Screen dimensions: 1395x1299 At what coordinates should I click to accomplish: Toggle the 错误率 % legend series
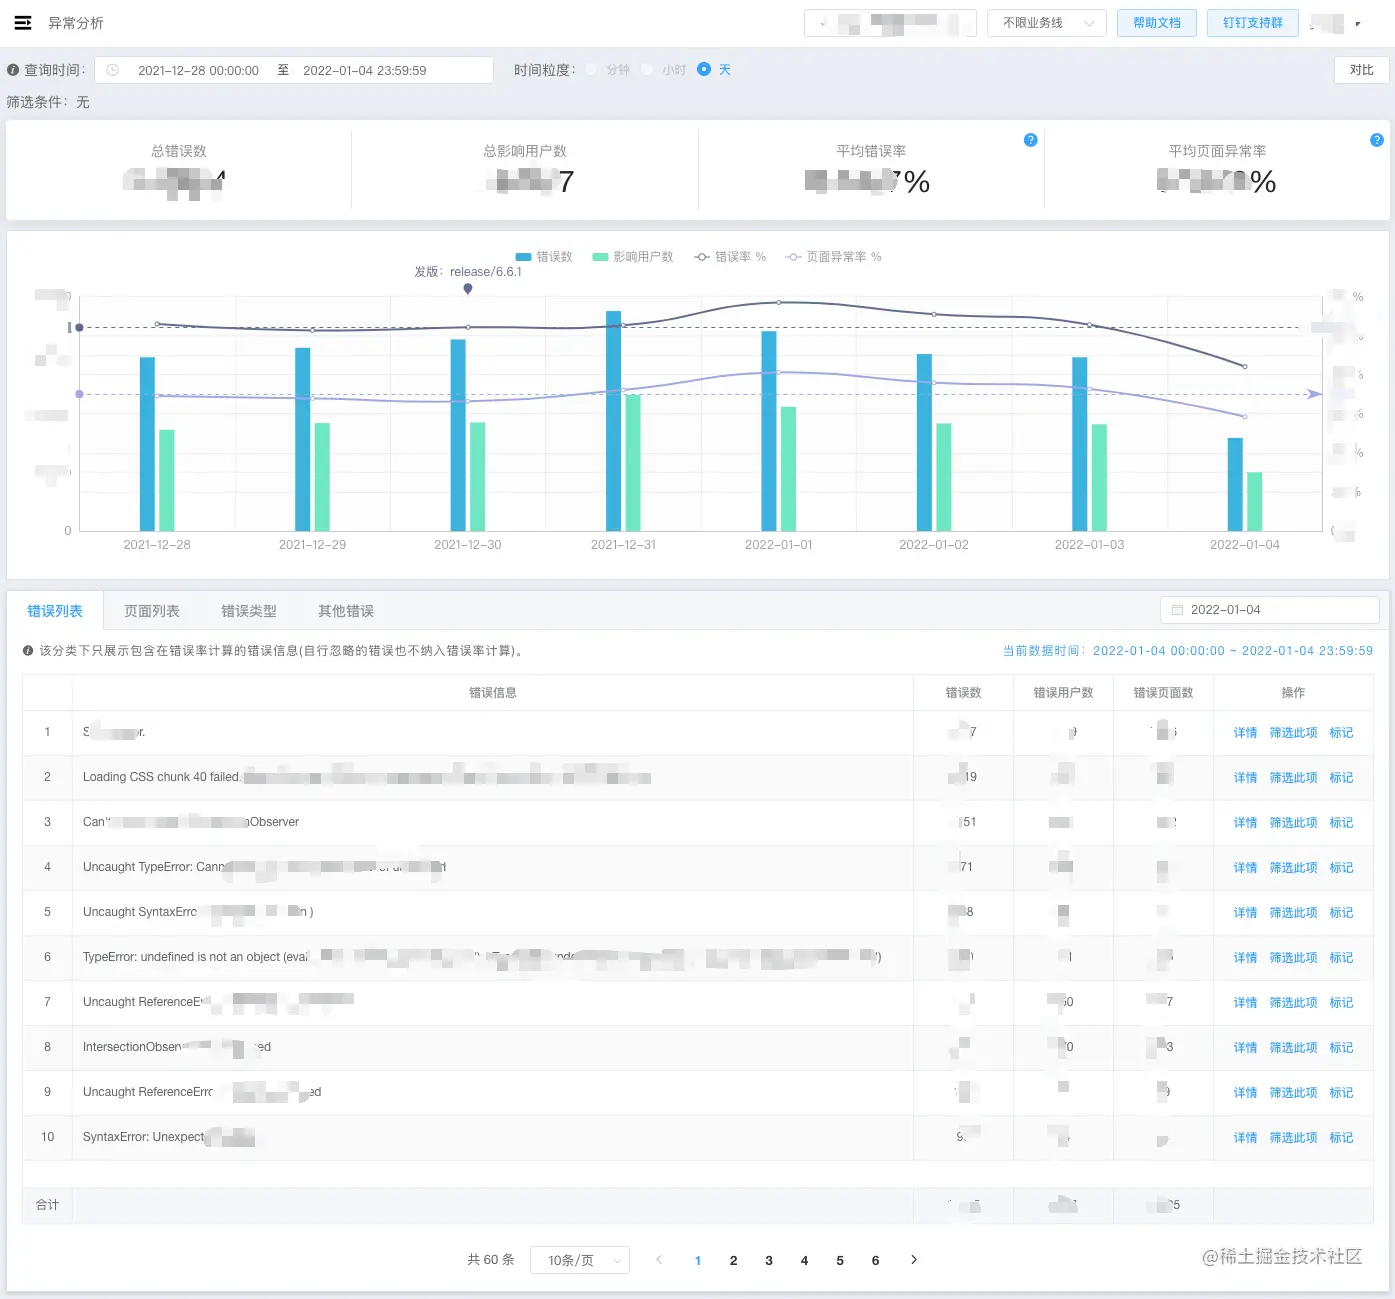pyautogui.click(x=730, y=257)
